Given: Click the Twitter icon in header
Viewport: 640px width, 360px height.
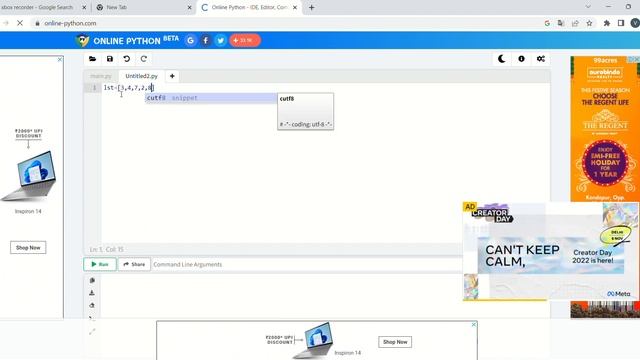Looking at the screenshot, I should [220, 40].
